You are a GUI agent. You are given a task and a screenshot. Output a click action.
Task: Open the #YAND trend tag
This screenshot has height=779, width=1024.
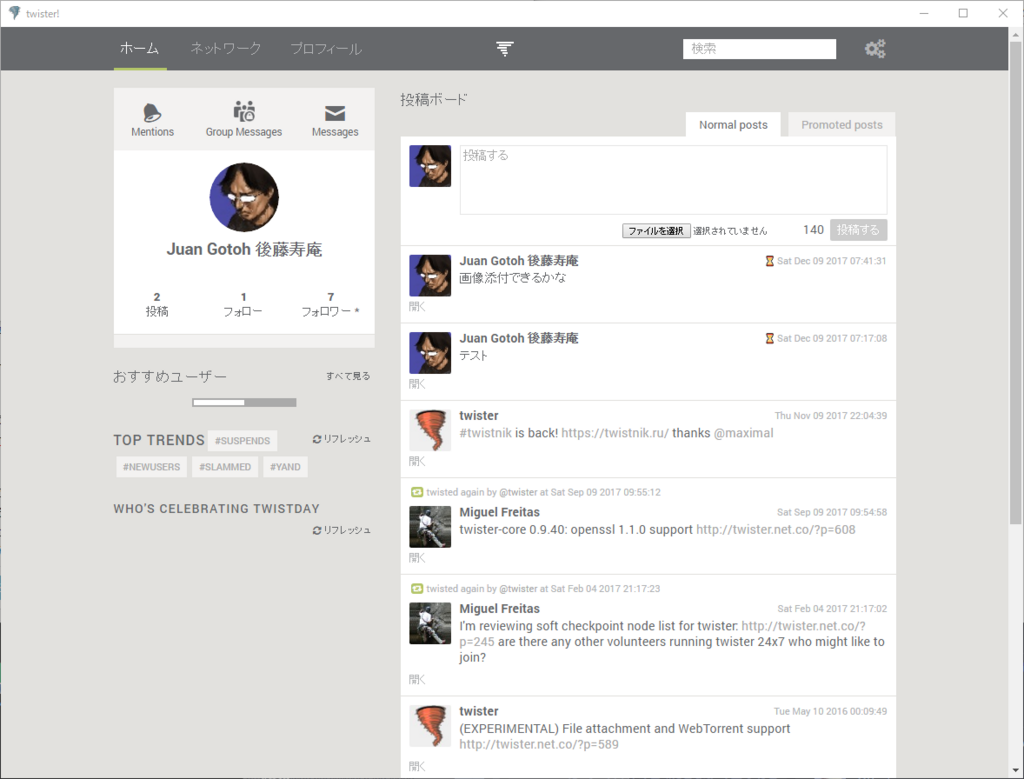(x=285, y=467)
